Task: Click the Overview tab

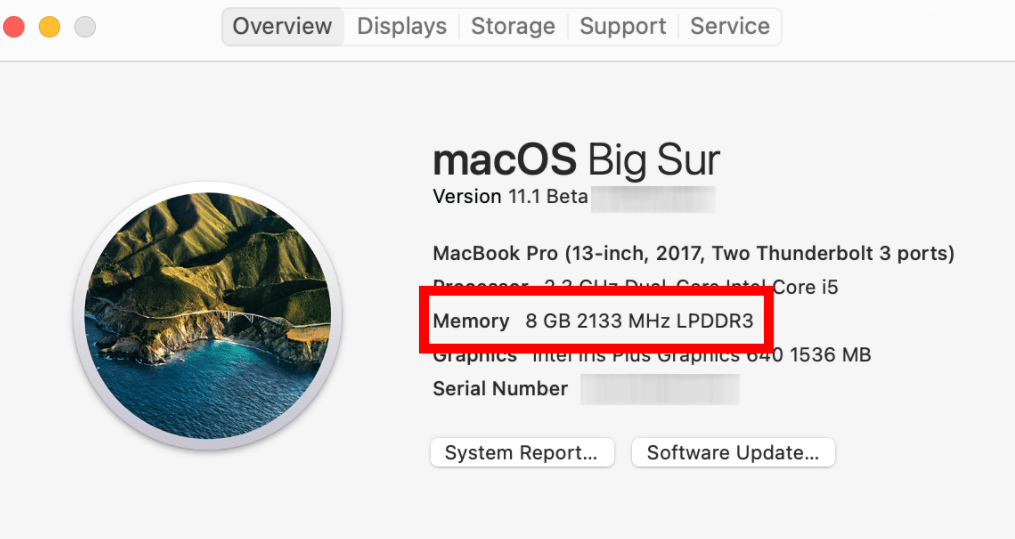Action: 282,26
